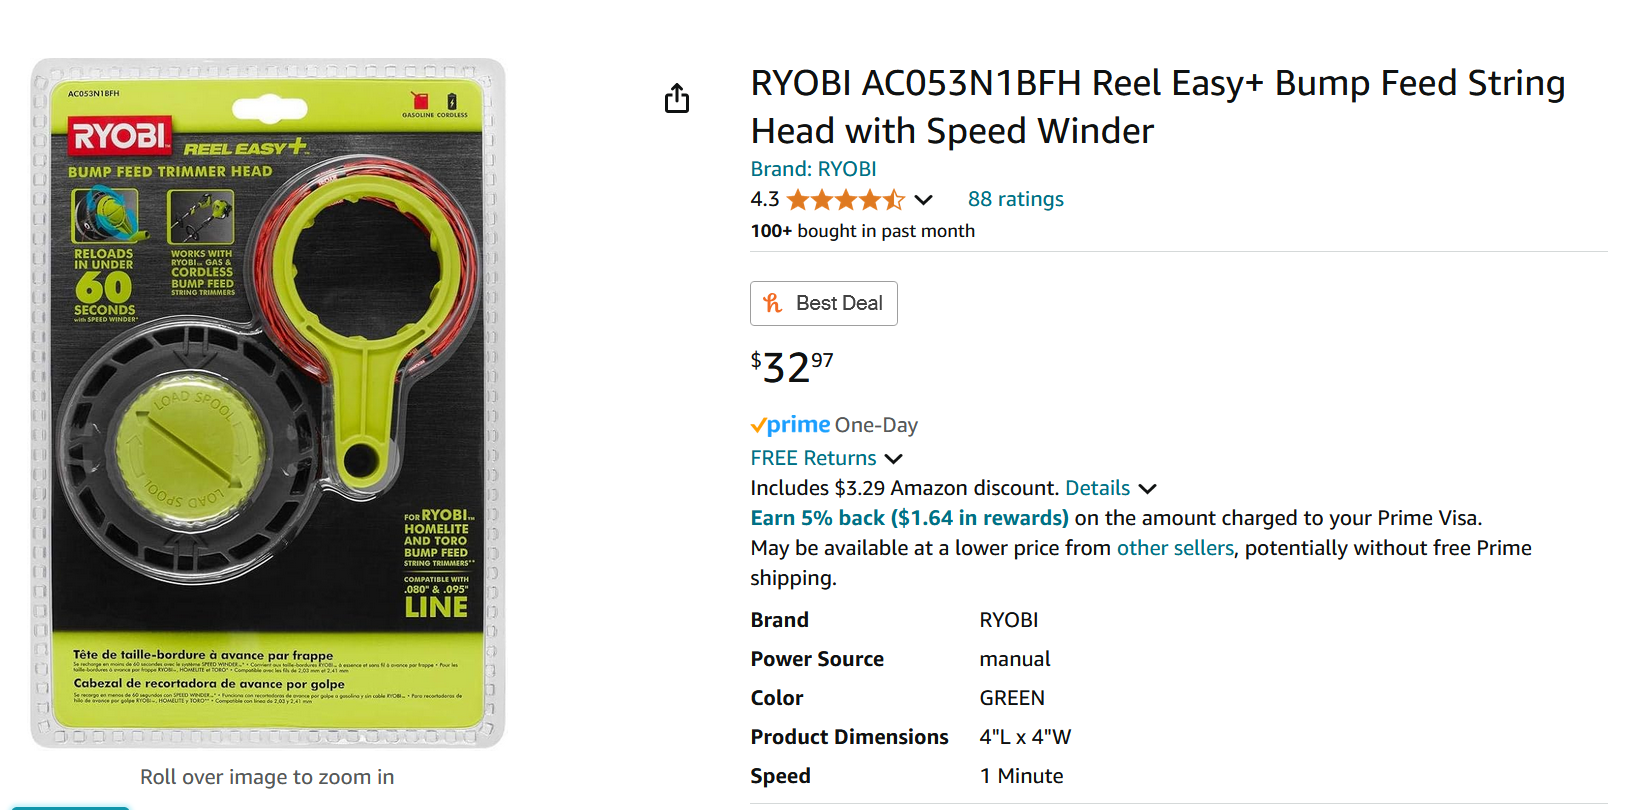Expand the ratings breakdown chevron next to stars
Viewport: 1638px width, 810px height.
[x=924, y=200]
